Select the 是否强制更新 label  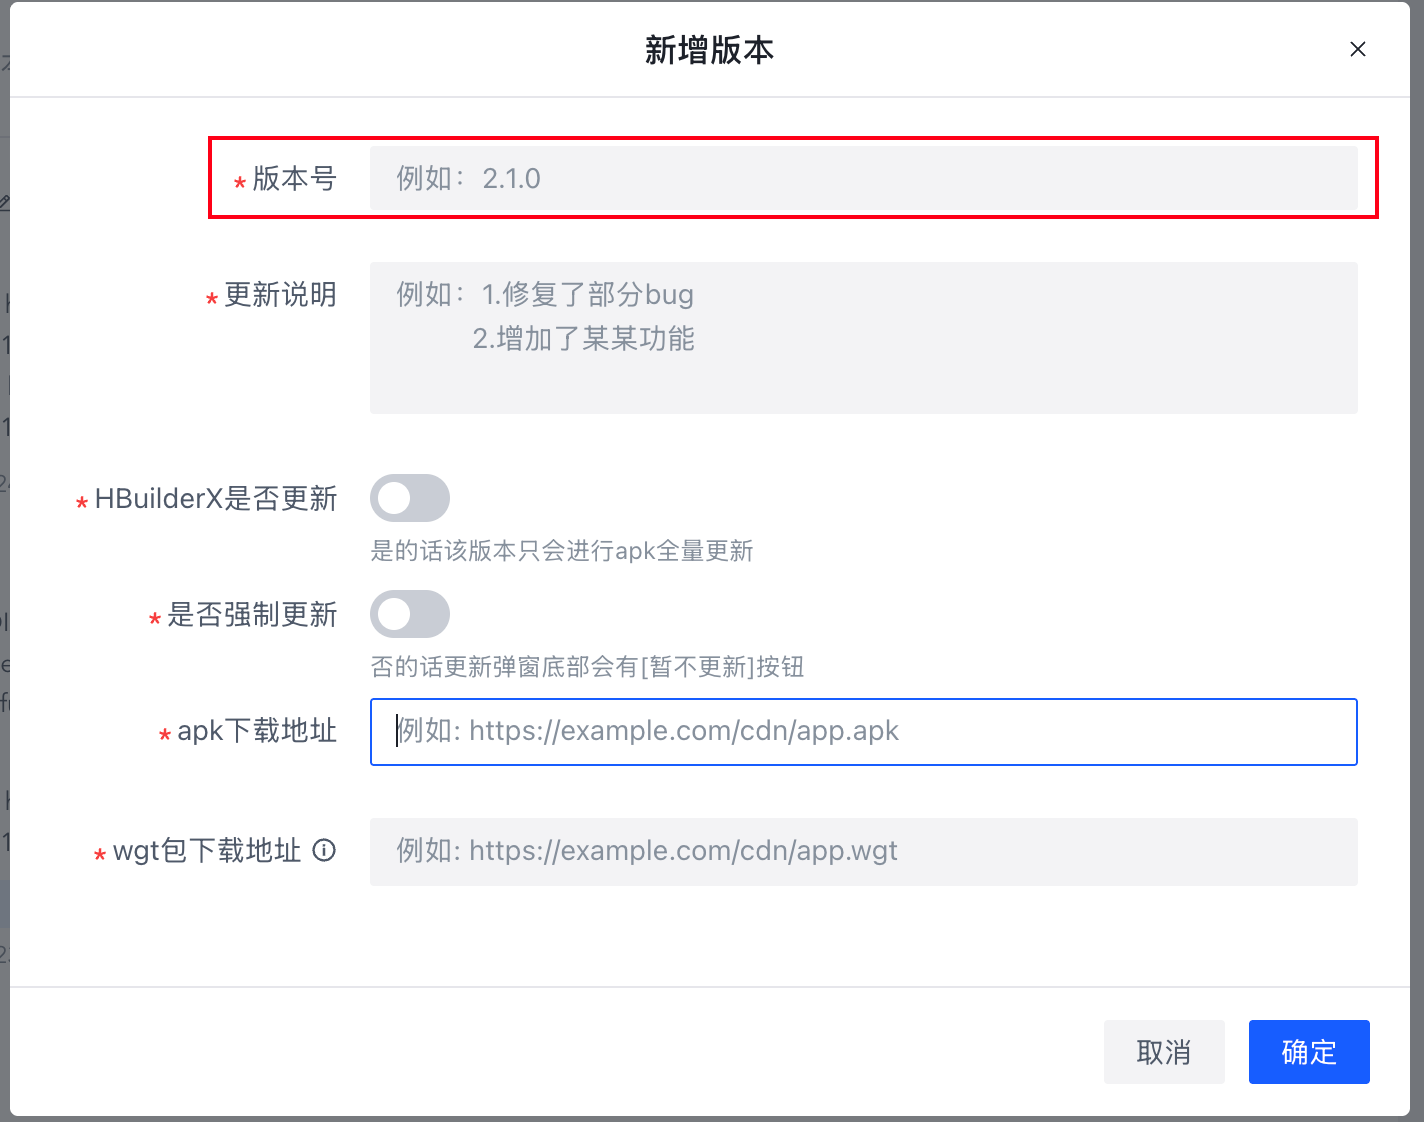pos(252,614)
